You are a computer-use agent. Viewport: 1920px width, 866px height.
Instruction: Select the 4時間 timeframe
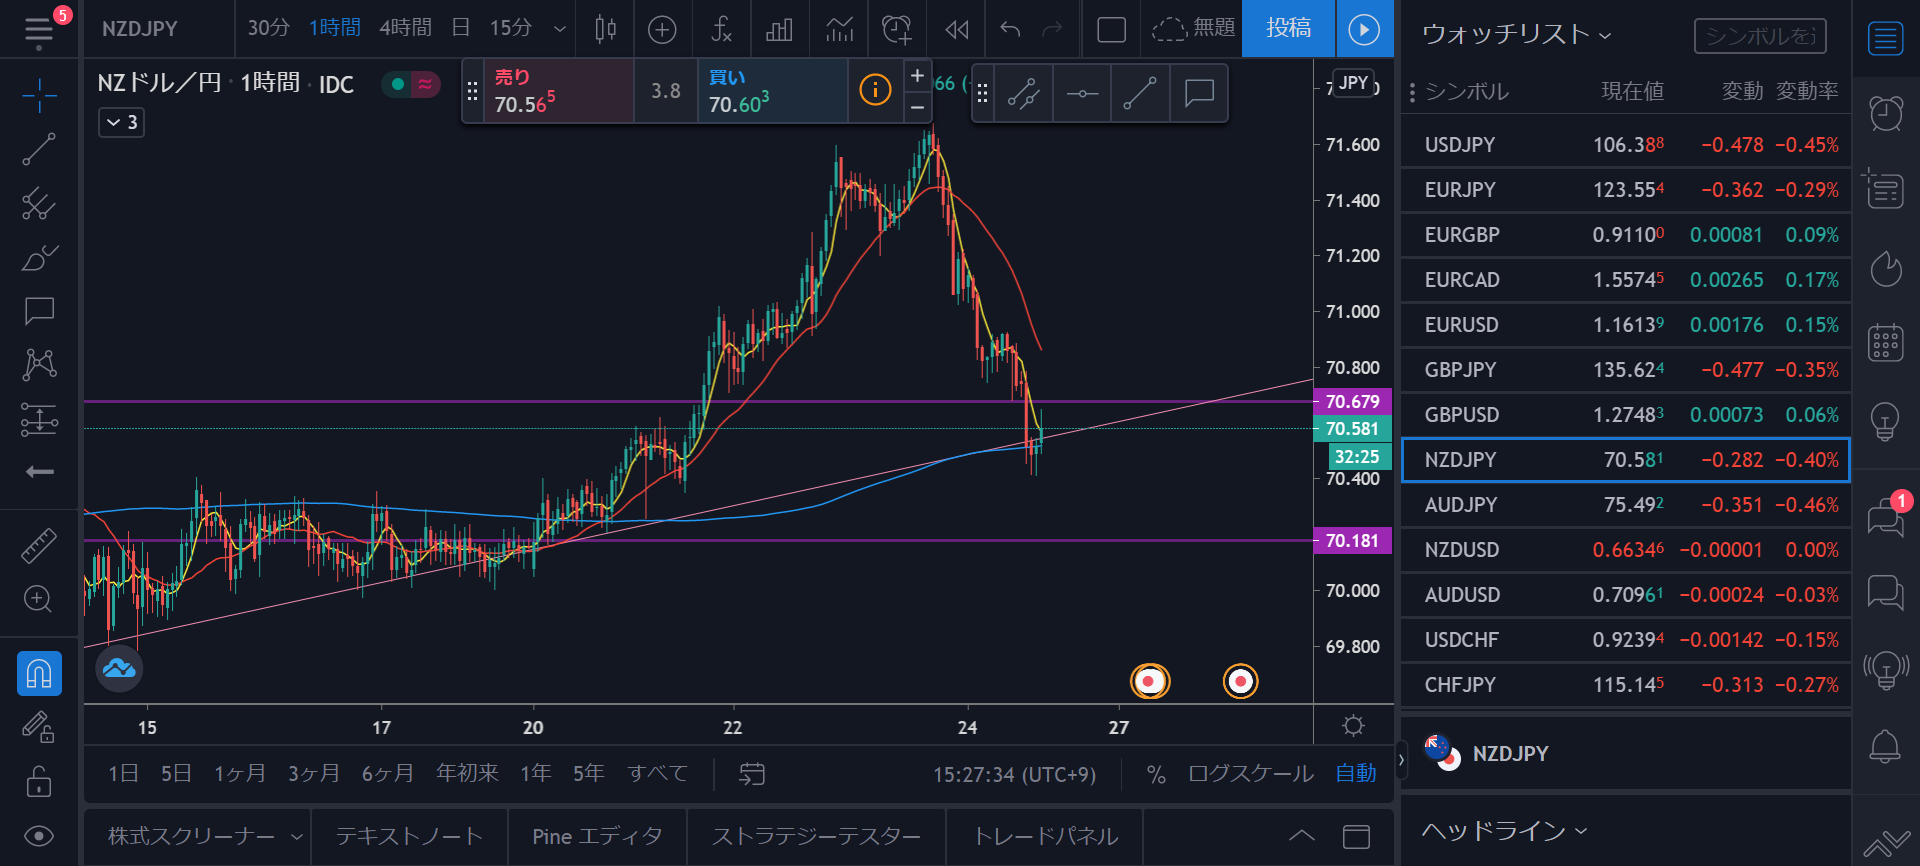pyautogui.click(x=405, y=28)
